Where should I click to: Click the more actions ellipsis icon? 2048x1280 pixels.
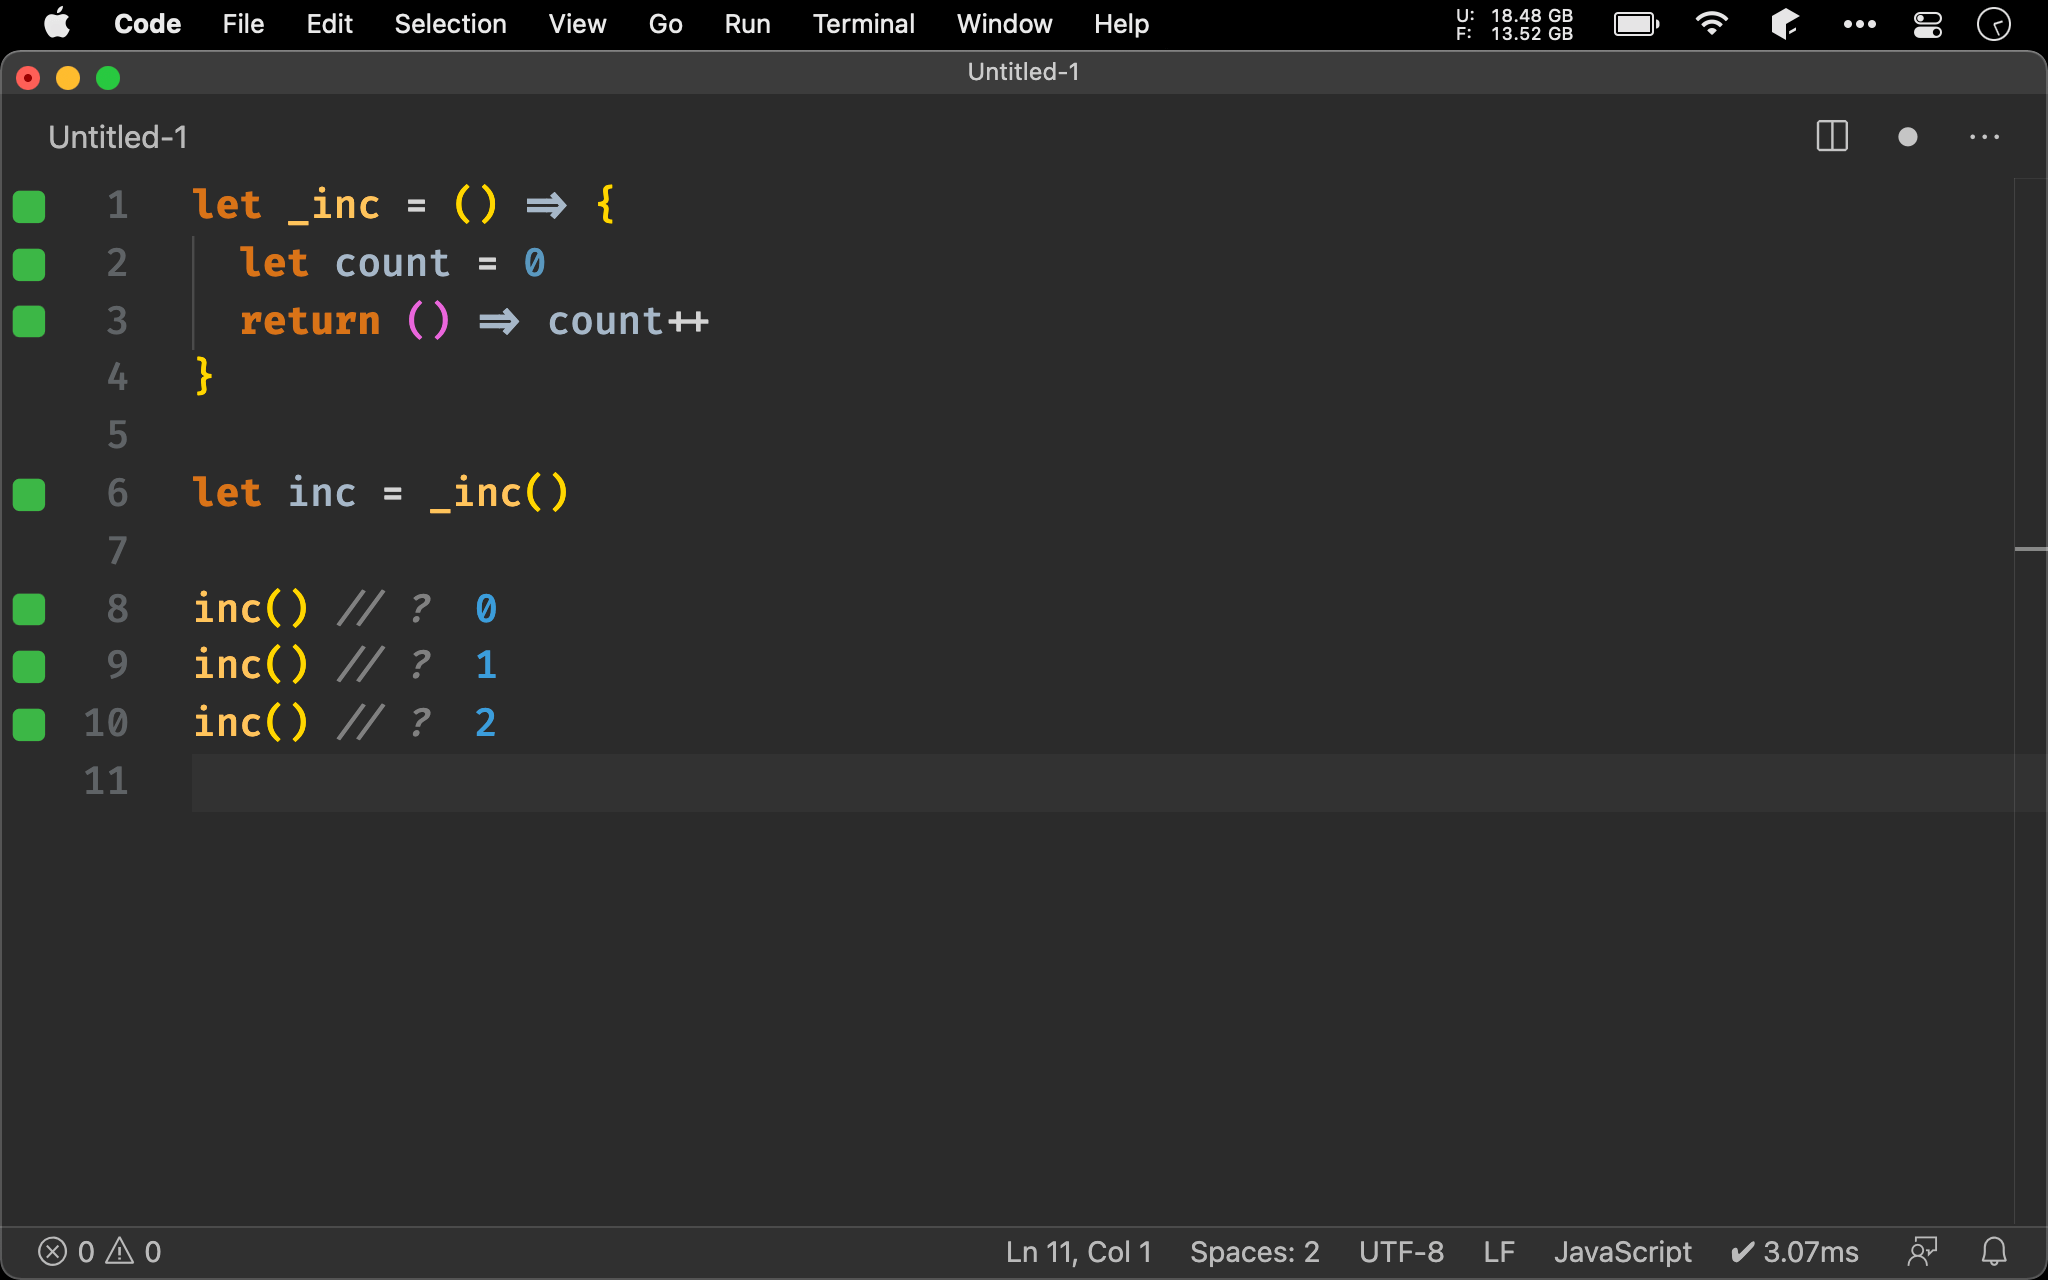click(1985, 137)
